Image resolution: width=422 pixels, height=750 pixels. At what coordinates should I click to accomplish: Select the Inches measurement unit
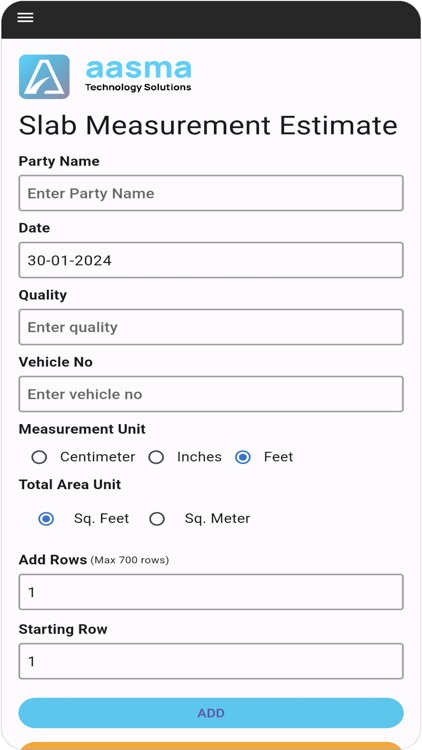coord(156,457)
